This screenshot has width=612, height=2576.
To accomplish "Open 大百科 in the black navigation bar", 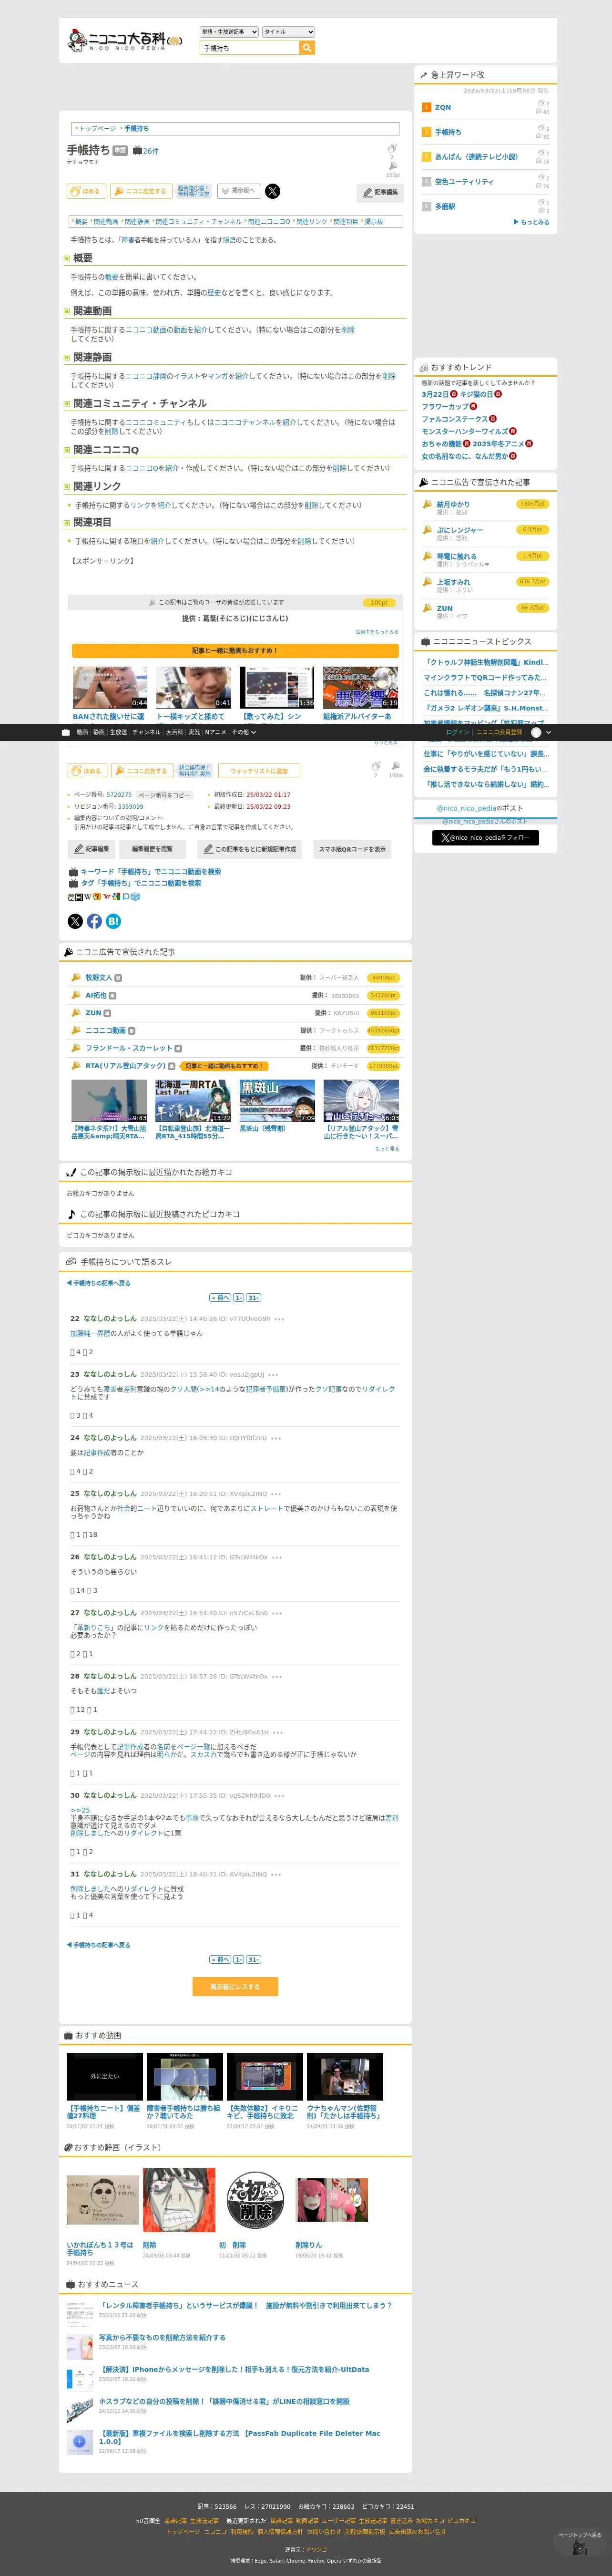I will [x=174, y=732].
